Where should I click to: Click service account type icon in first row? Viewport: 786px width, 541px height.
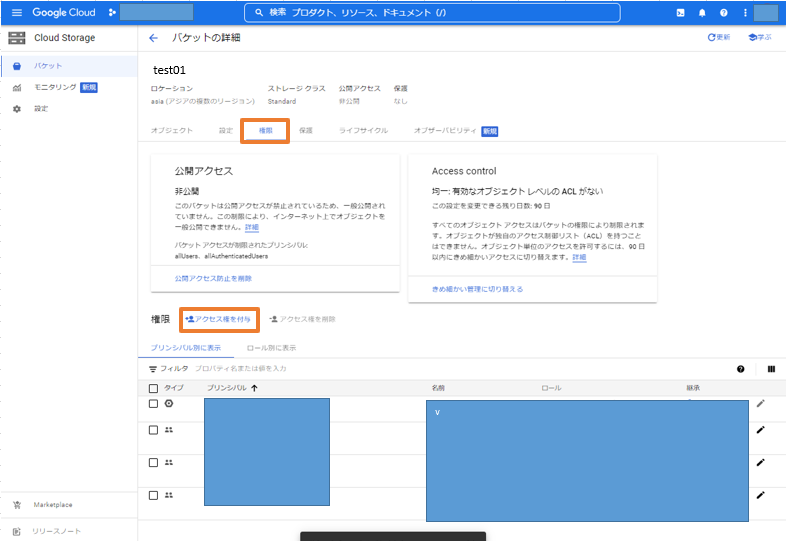pyautogui.click(x=169, y=403)
